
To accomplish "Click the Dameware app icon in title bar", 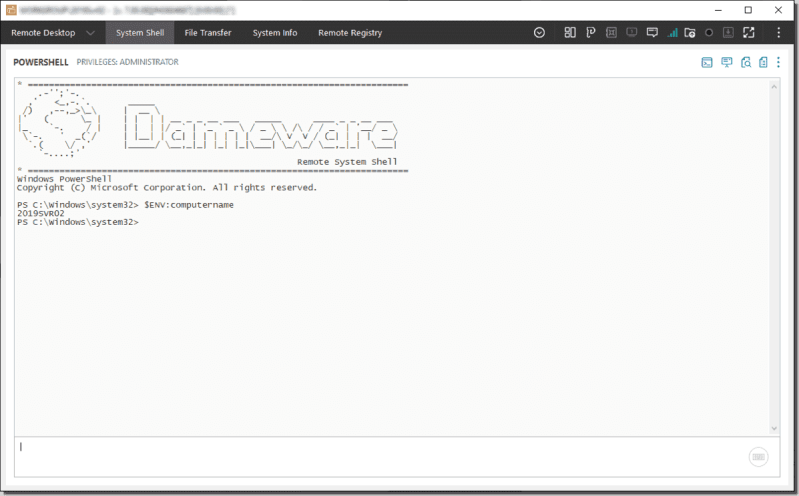I will (11, 10).
